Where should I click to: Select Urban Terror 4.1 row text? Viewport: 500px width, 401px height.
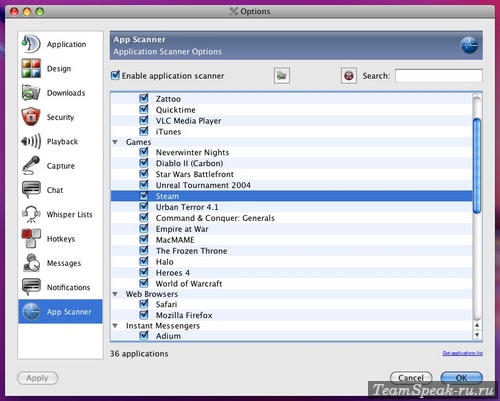(187, 207)
